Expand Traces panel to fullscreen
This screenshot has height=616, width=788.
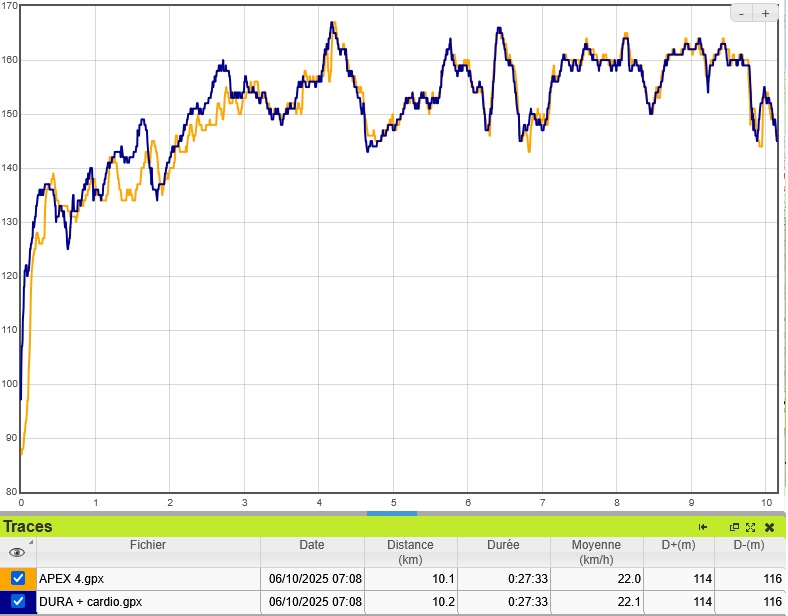tap(750, 527)
